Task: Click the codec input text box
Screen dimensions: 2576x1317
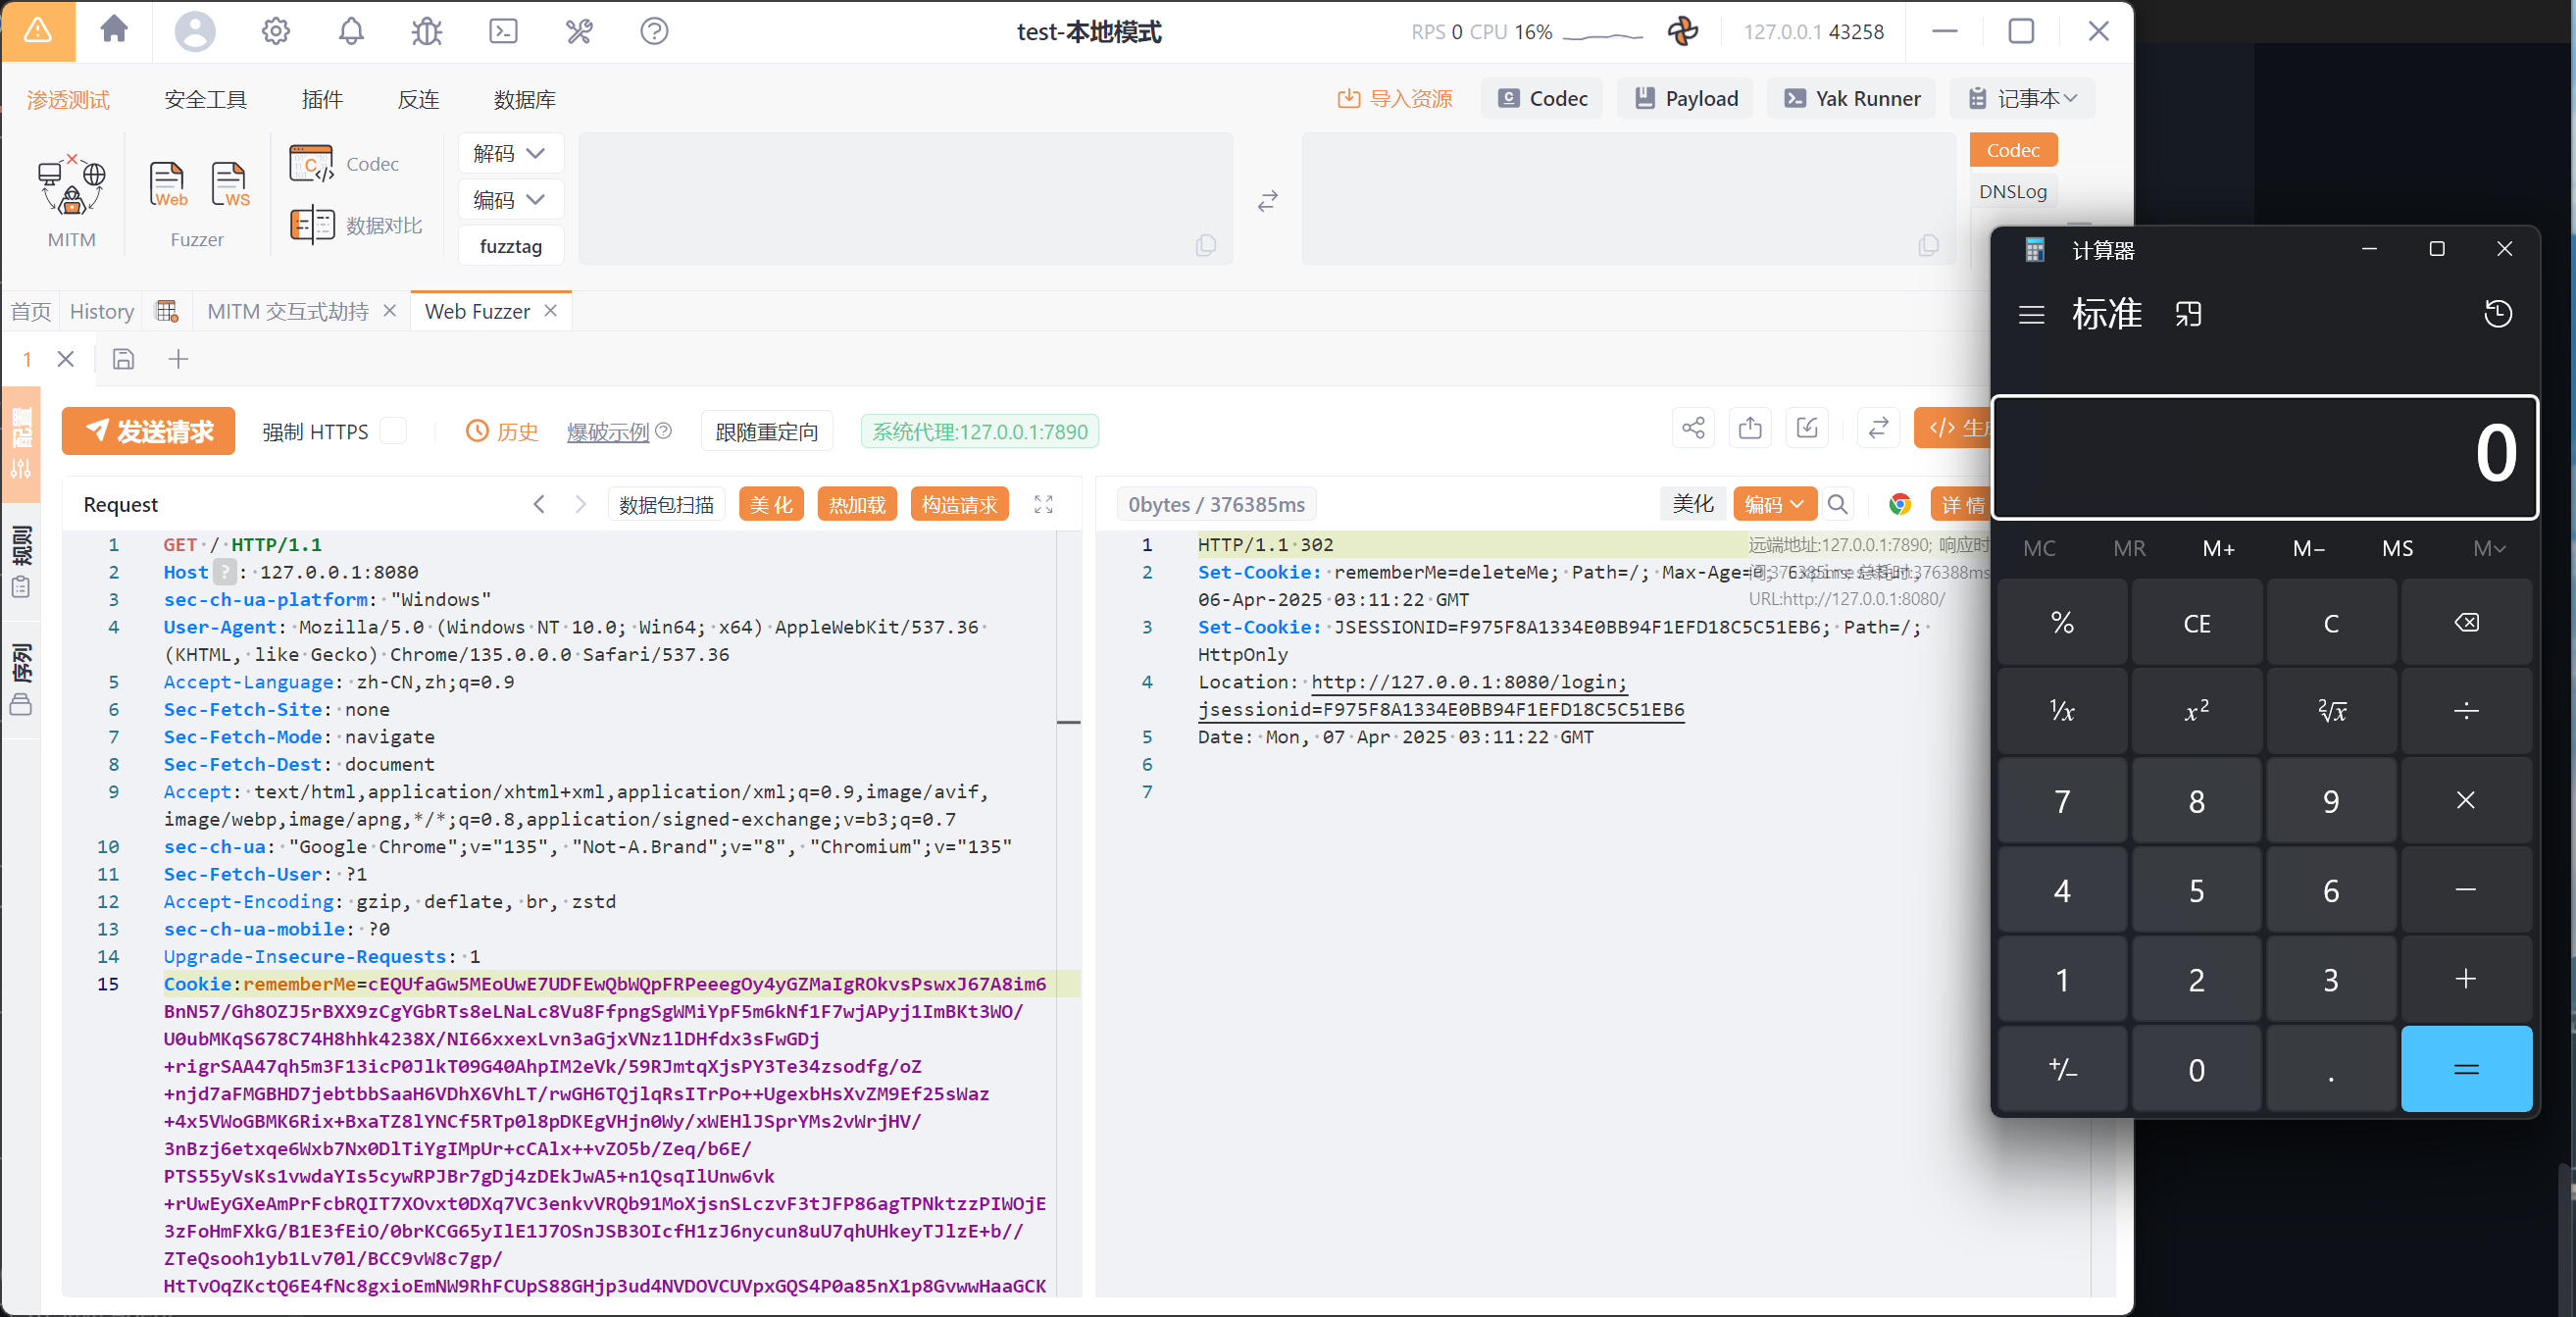Action: pyautogui.click(x=906, y=198)
